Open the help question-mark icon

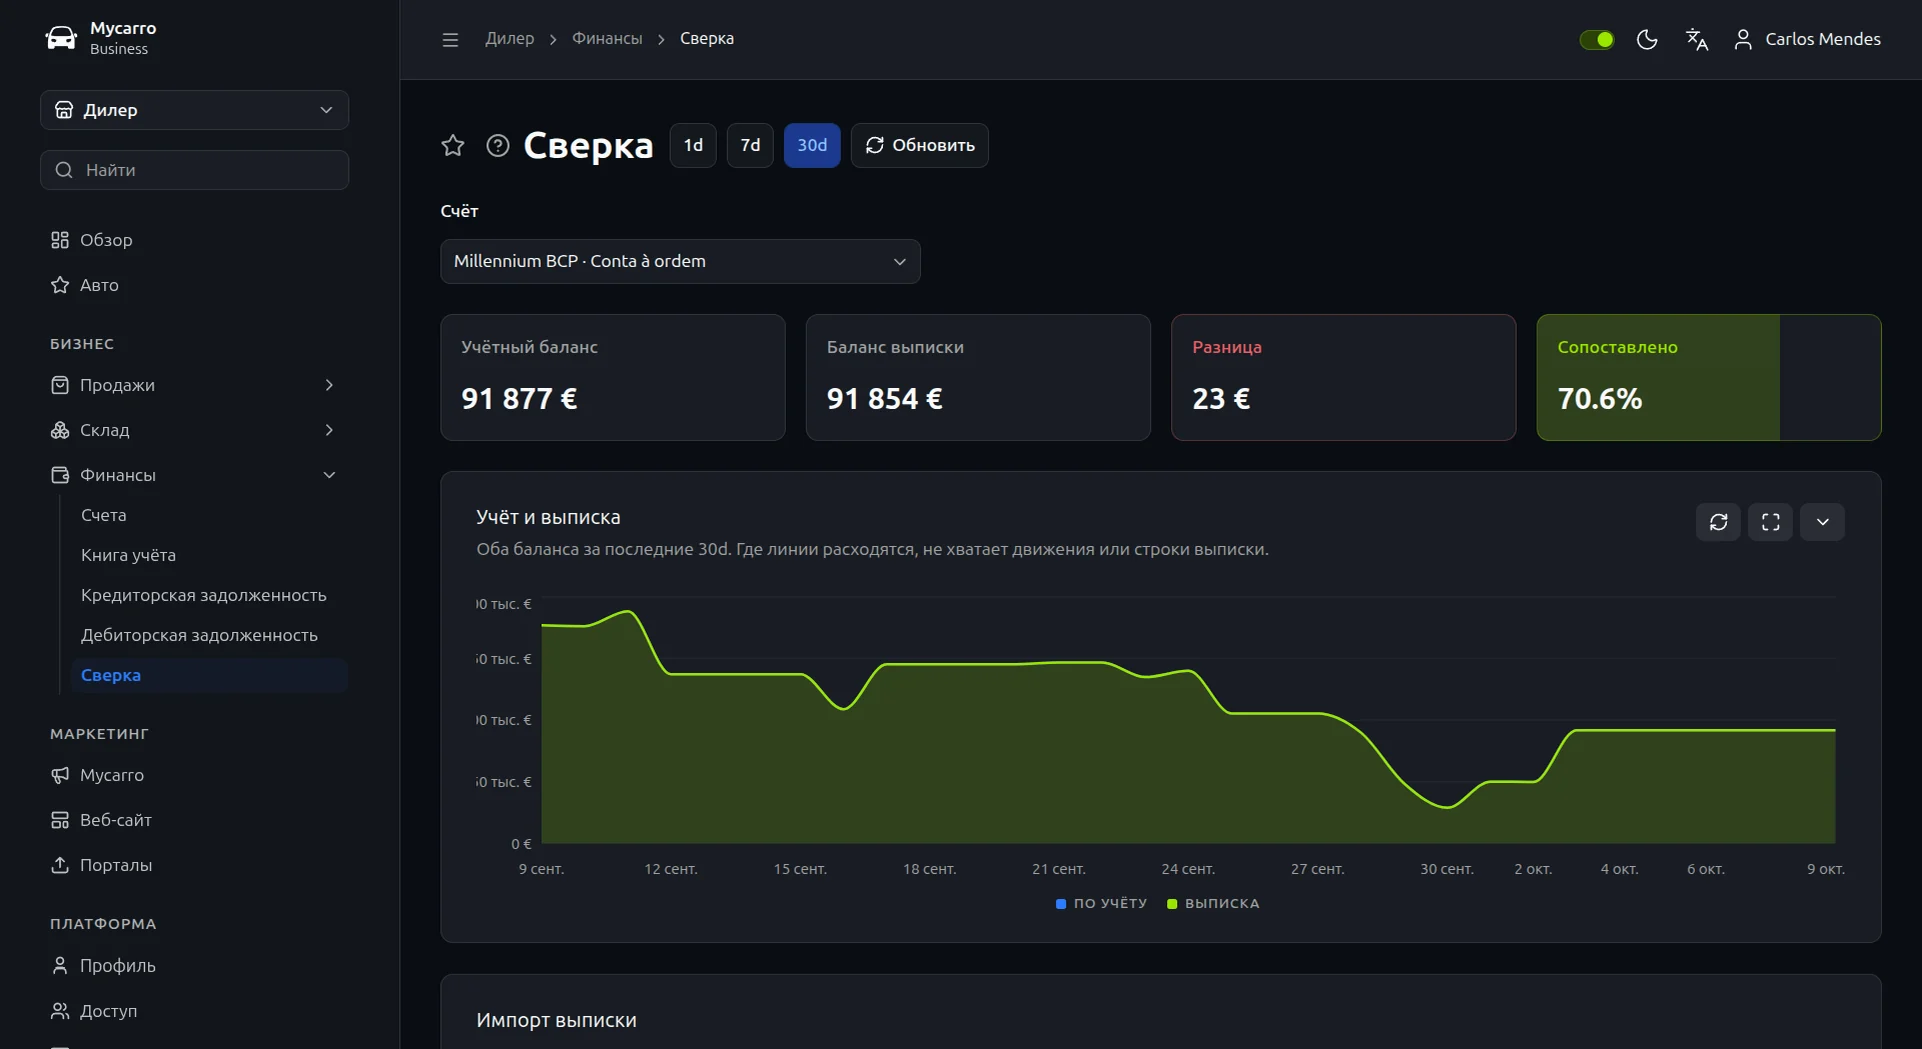(x=498, y=146)
